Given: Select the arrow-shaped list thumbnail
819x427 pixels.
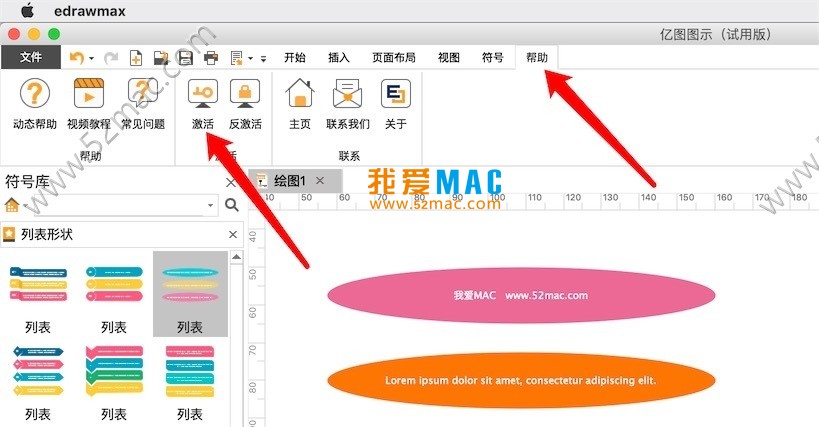Looking at the screenshot, I should point(38,371).
